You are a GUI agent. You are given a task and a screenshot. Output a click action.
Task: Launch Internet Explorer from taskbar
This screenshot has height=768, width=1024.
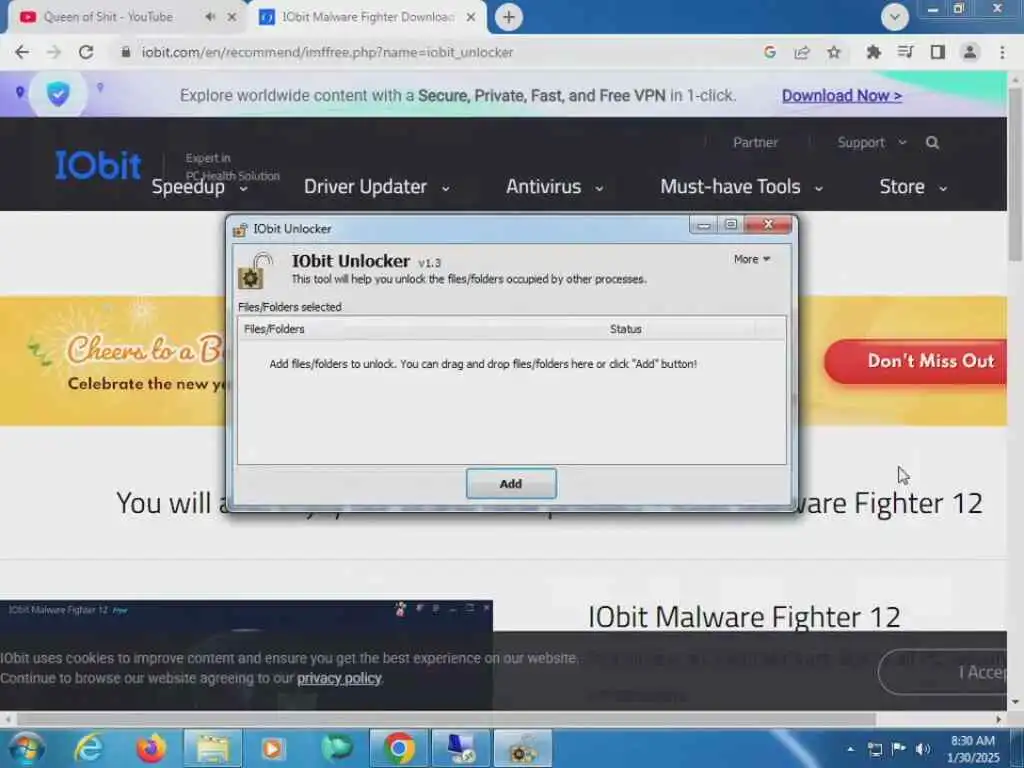(89, 748)
